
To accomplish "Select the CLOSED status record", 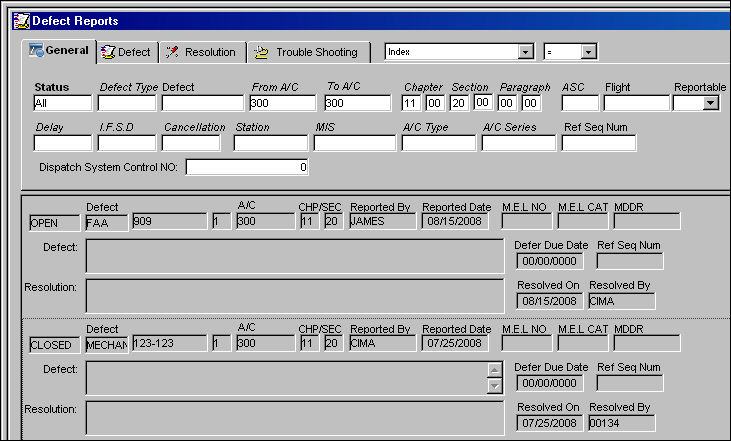I will pos(55,345).
